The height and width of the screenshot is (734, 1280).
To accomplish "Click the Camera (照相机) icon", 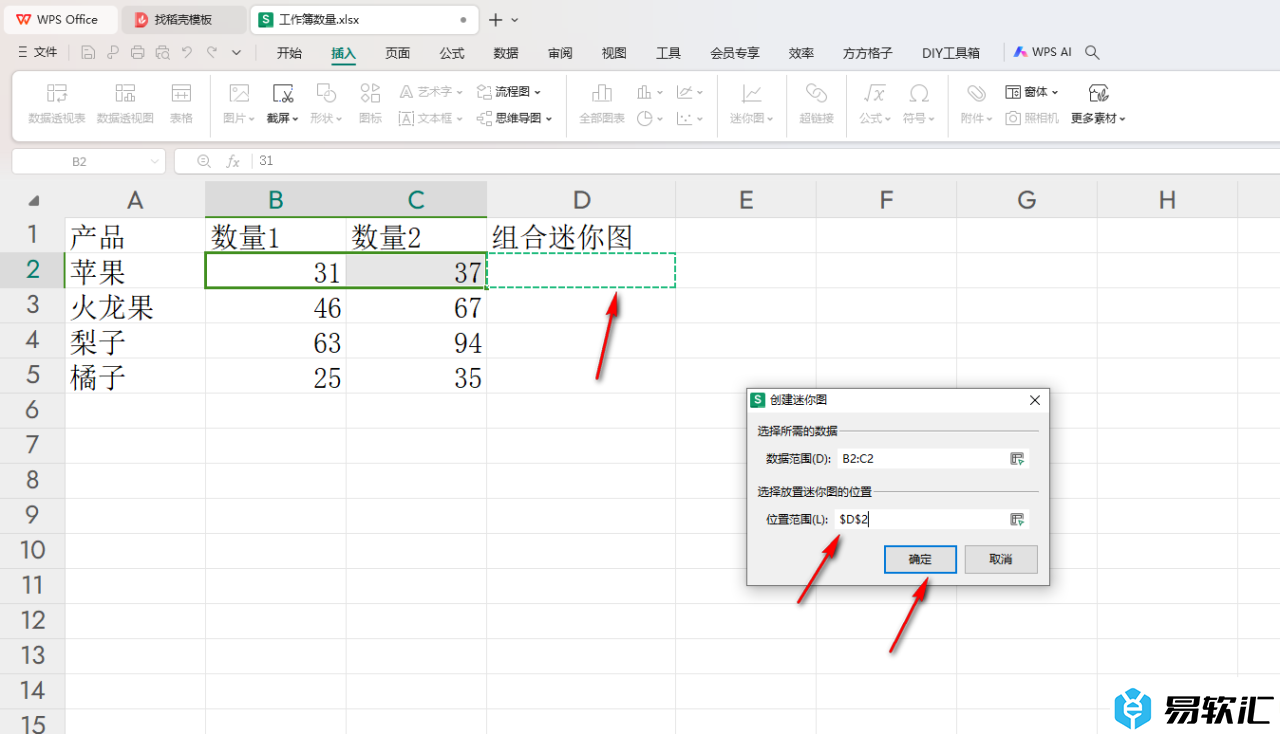I will 1014,118.
